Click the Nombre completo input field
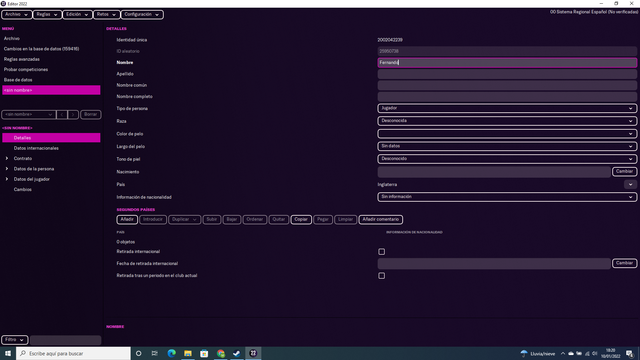The height and width of the screenshot is (360, 640). pyautogui.click(x=507, y=97)
